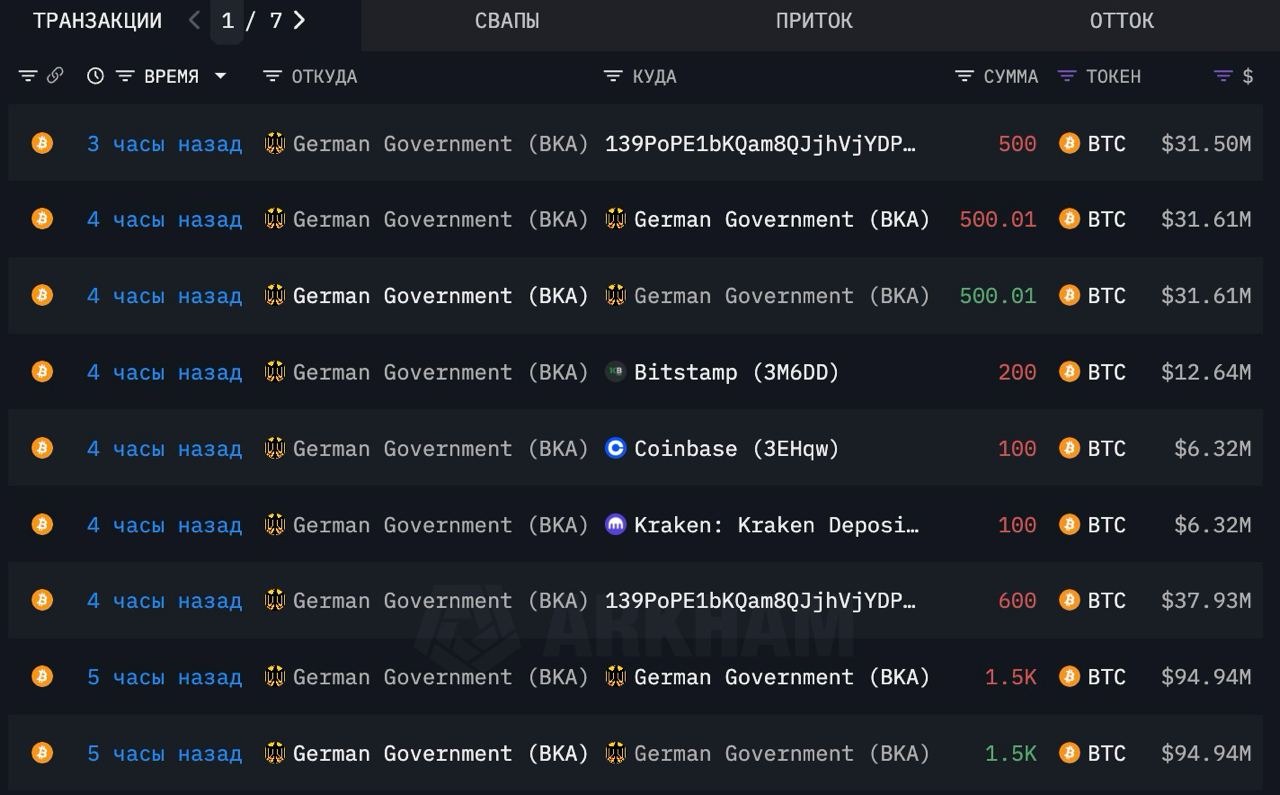Screen dimensions: 1280x795
Task: Click the 100 amount in the Coinbase row
Action: tap(1017, 449)
